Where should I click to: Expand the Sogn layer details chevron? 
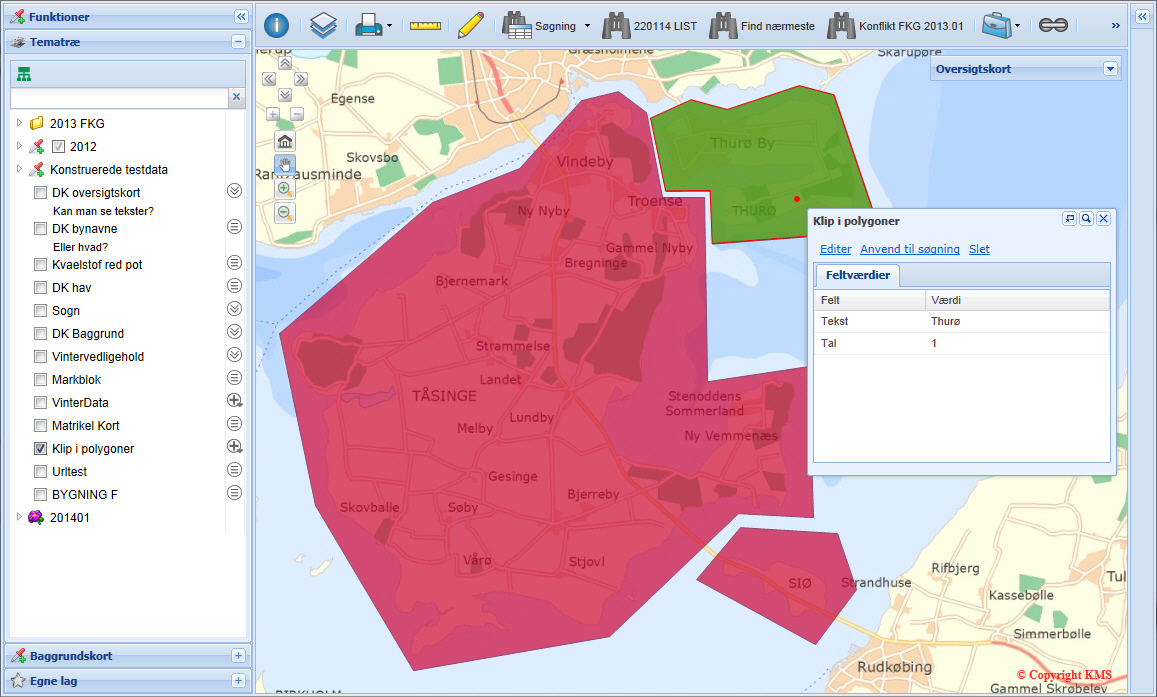point(235,308)
